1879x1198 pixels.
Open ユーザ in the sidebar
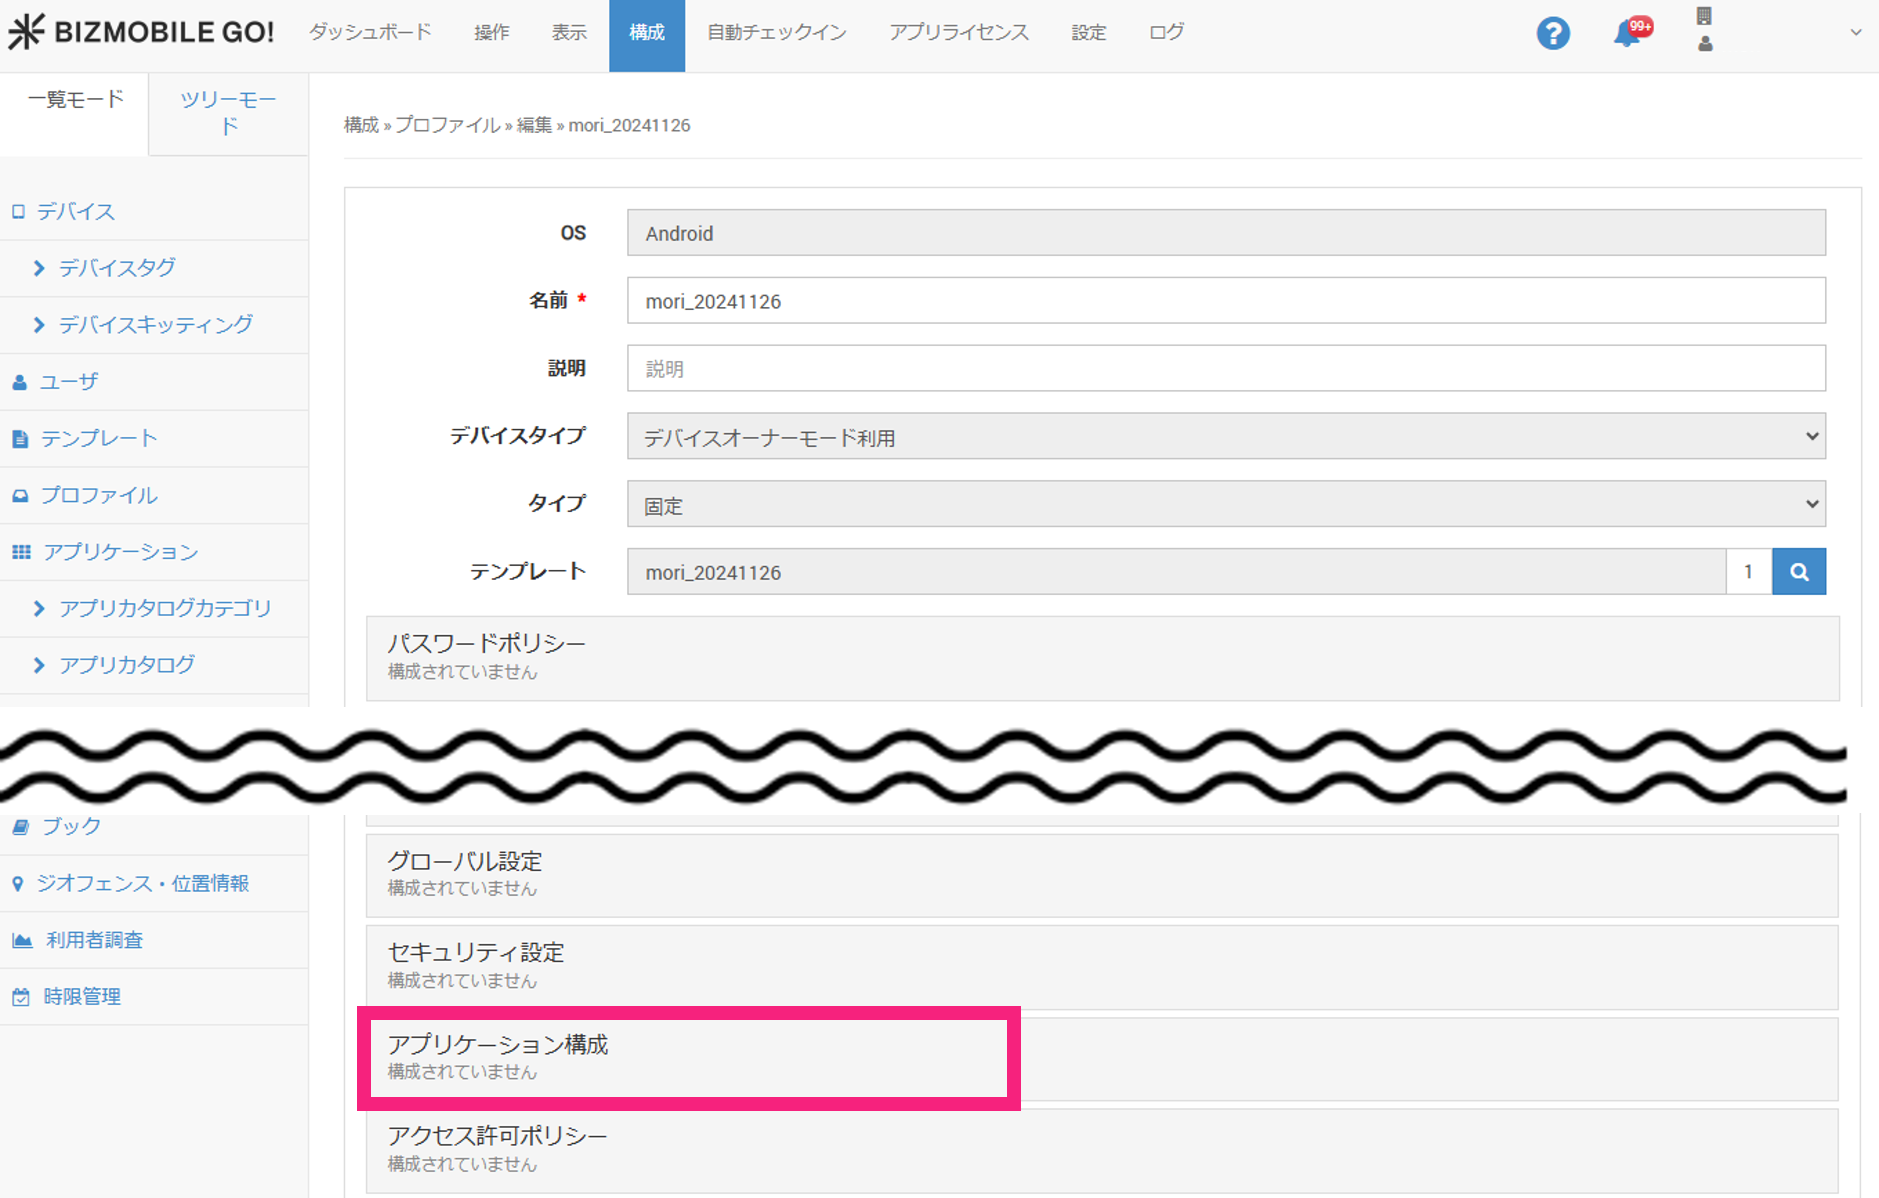(68, 382)
